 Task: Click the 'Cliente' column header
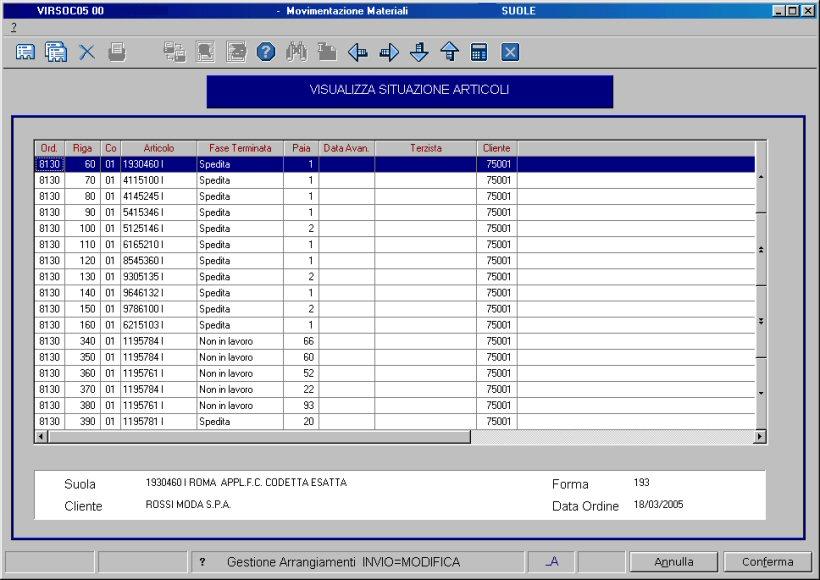tap(497, 148)
